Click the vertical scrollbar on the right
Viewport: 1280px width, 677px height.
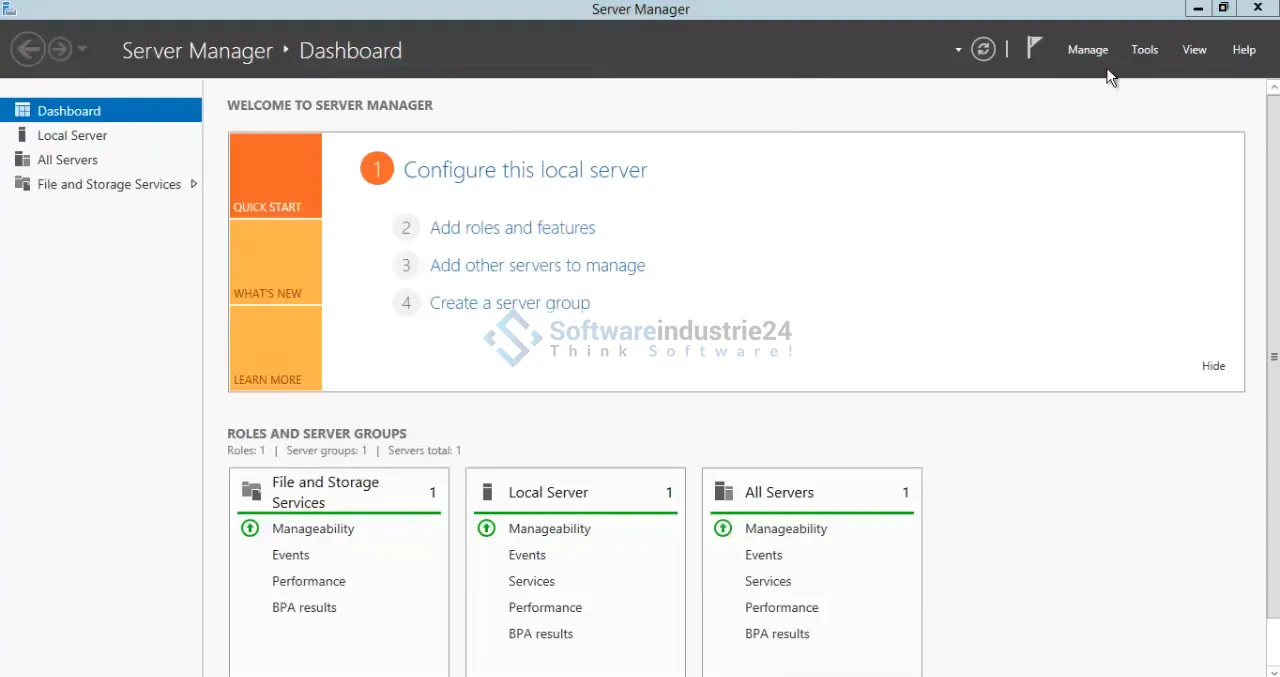[1273, 357]
